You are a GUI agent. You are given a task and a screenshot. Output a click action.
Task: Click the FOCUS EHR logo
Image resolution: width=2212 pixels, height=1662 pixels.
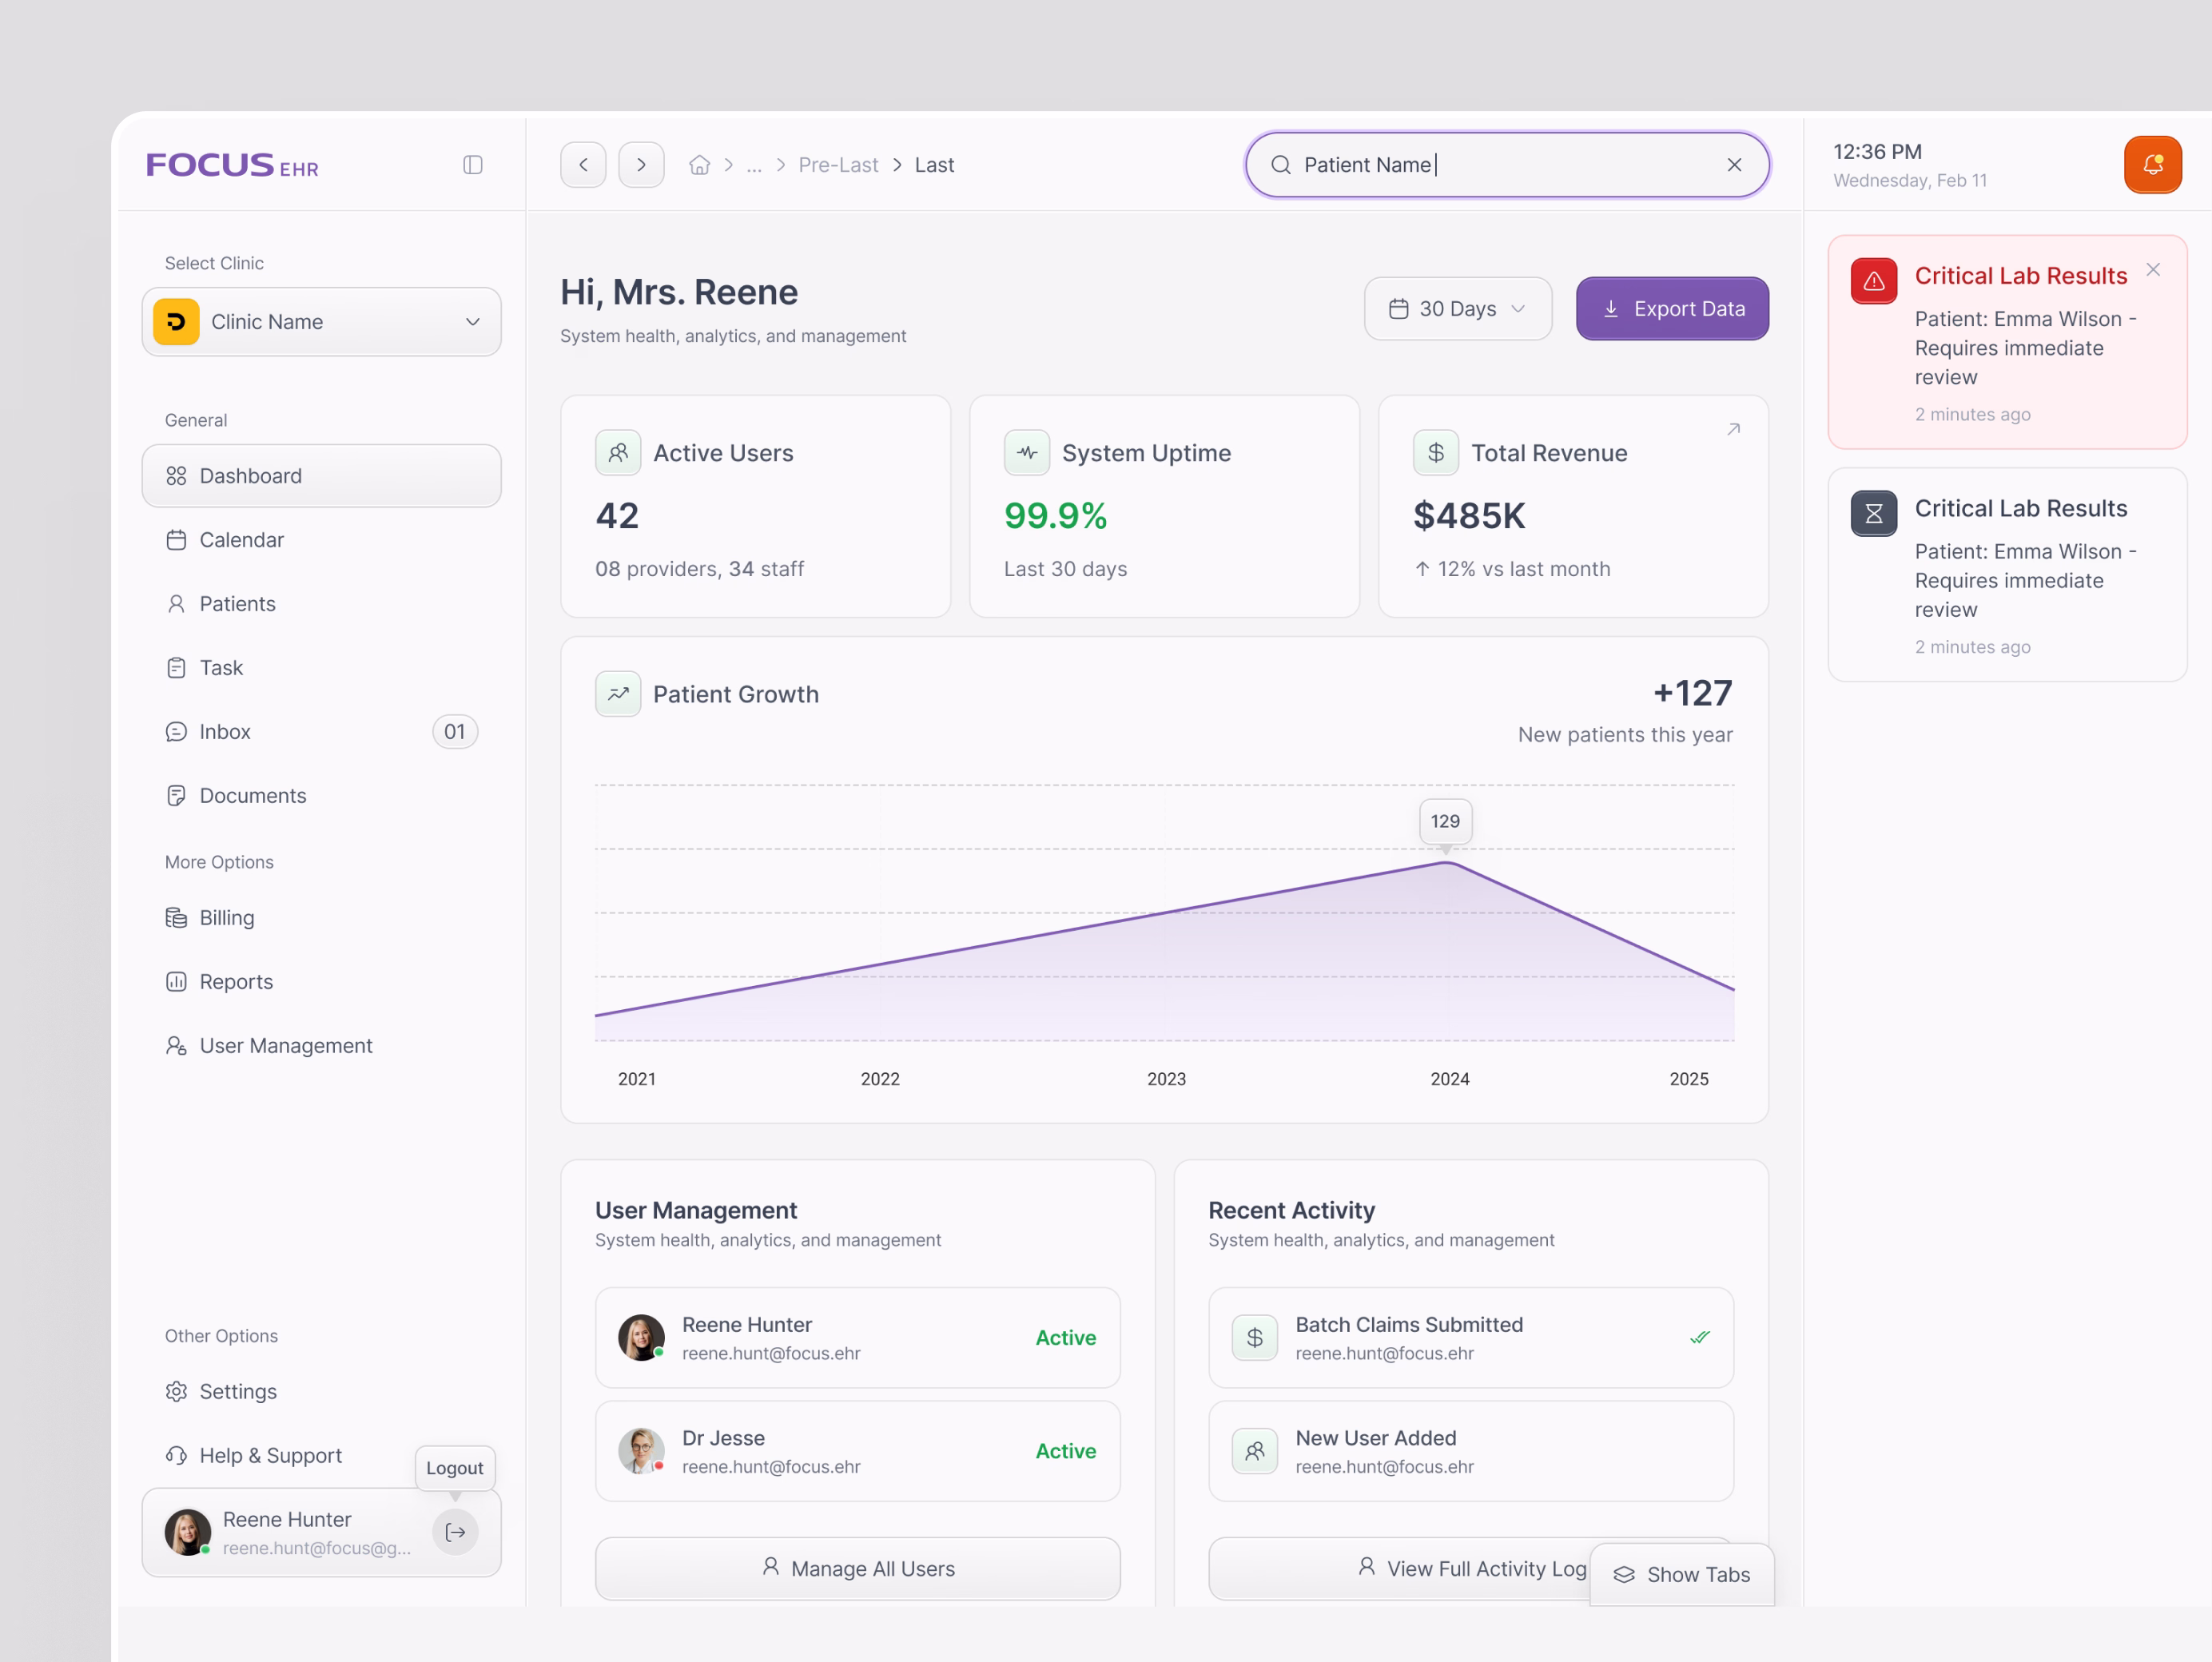pos(232,165)
